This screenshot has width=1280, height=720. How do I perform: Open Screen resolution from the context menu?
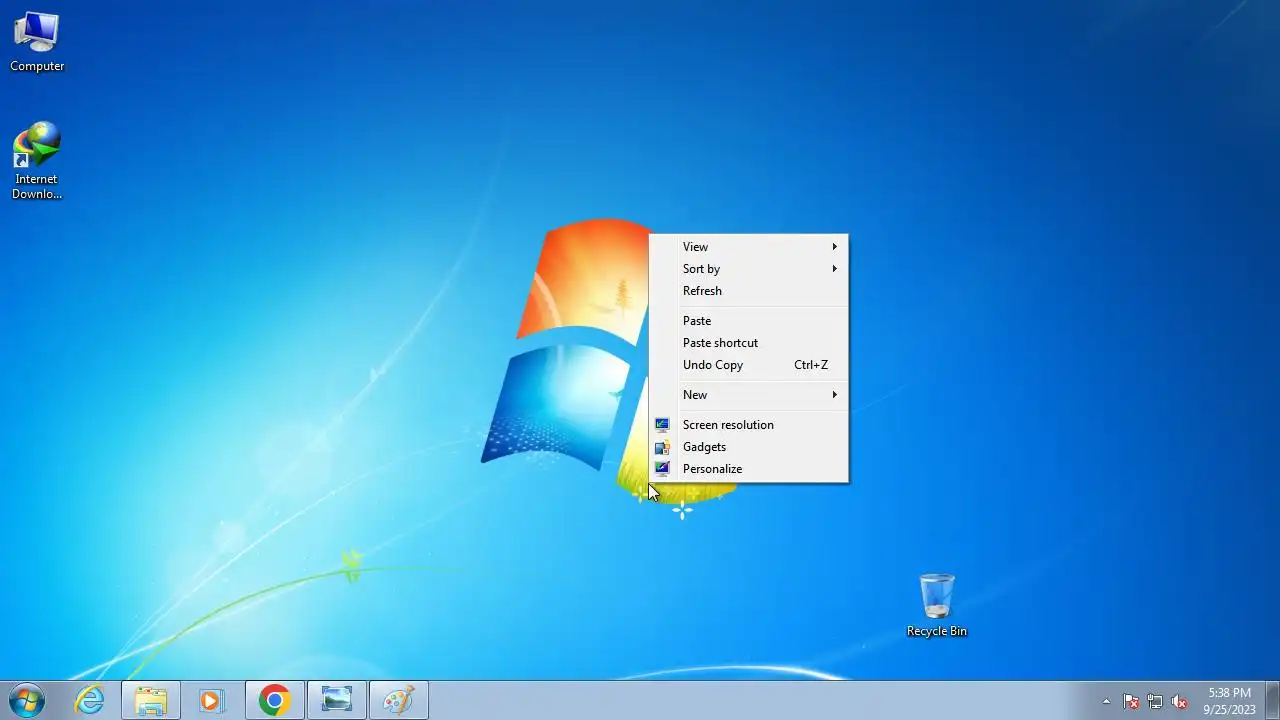748,425
